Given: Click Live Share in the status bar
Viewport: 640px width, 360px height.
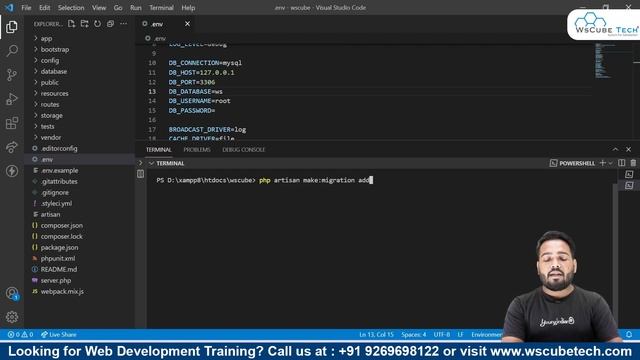Looking at the screenshot, I should (x=59, y=334).
